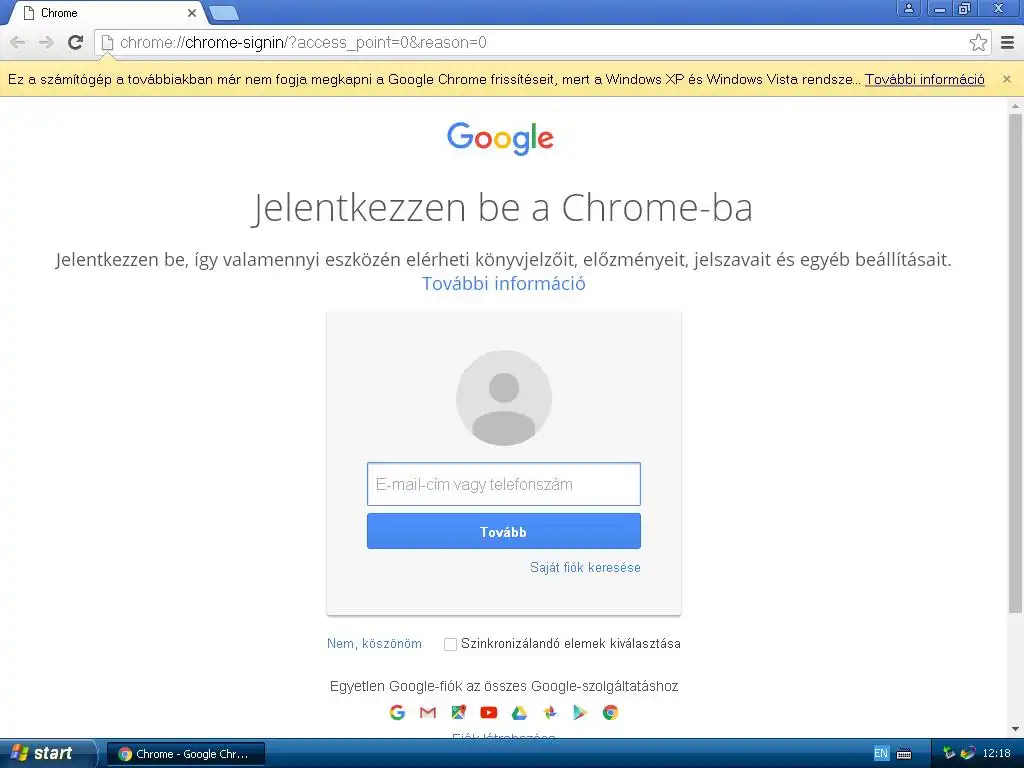Viewport: 1024px width, 768px height.
Task: Click the Chrome service icon
Action: tap(611, 712)
